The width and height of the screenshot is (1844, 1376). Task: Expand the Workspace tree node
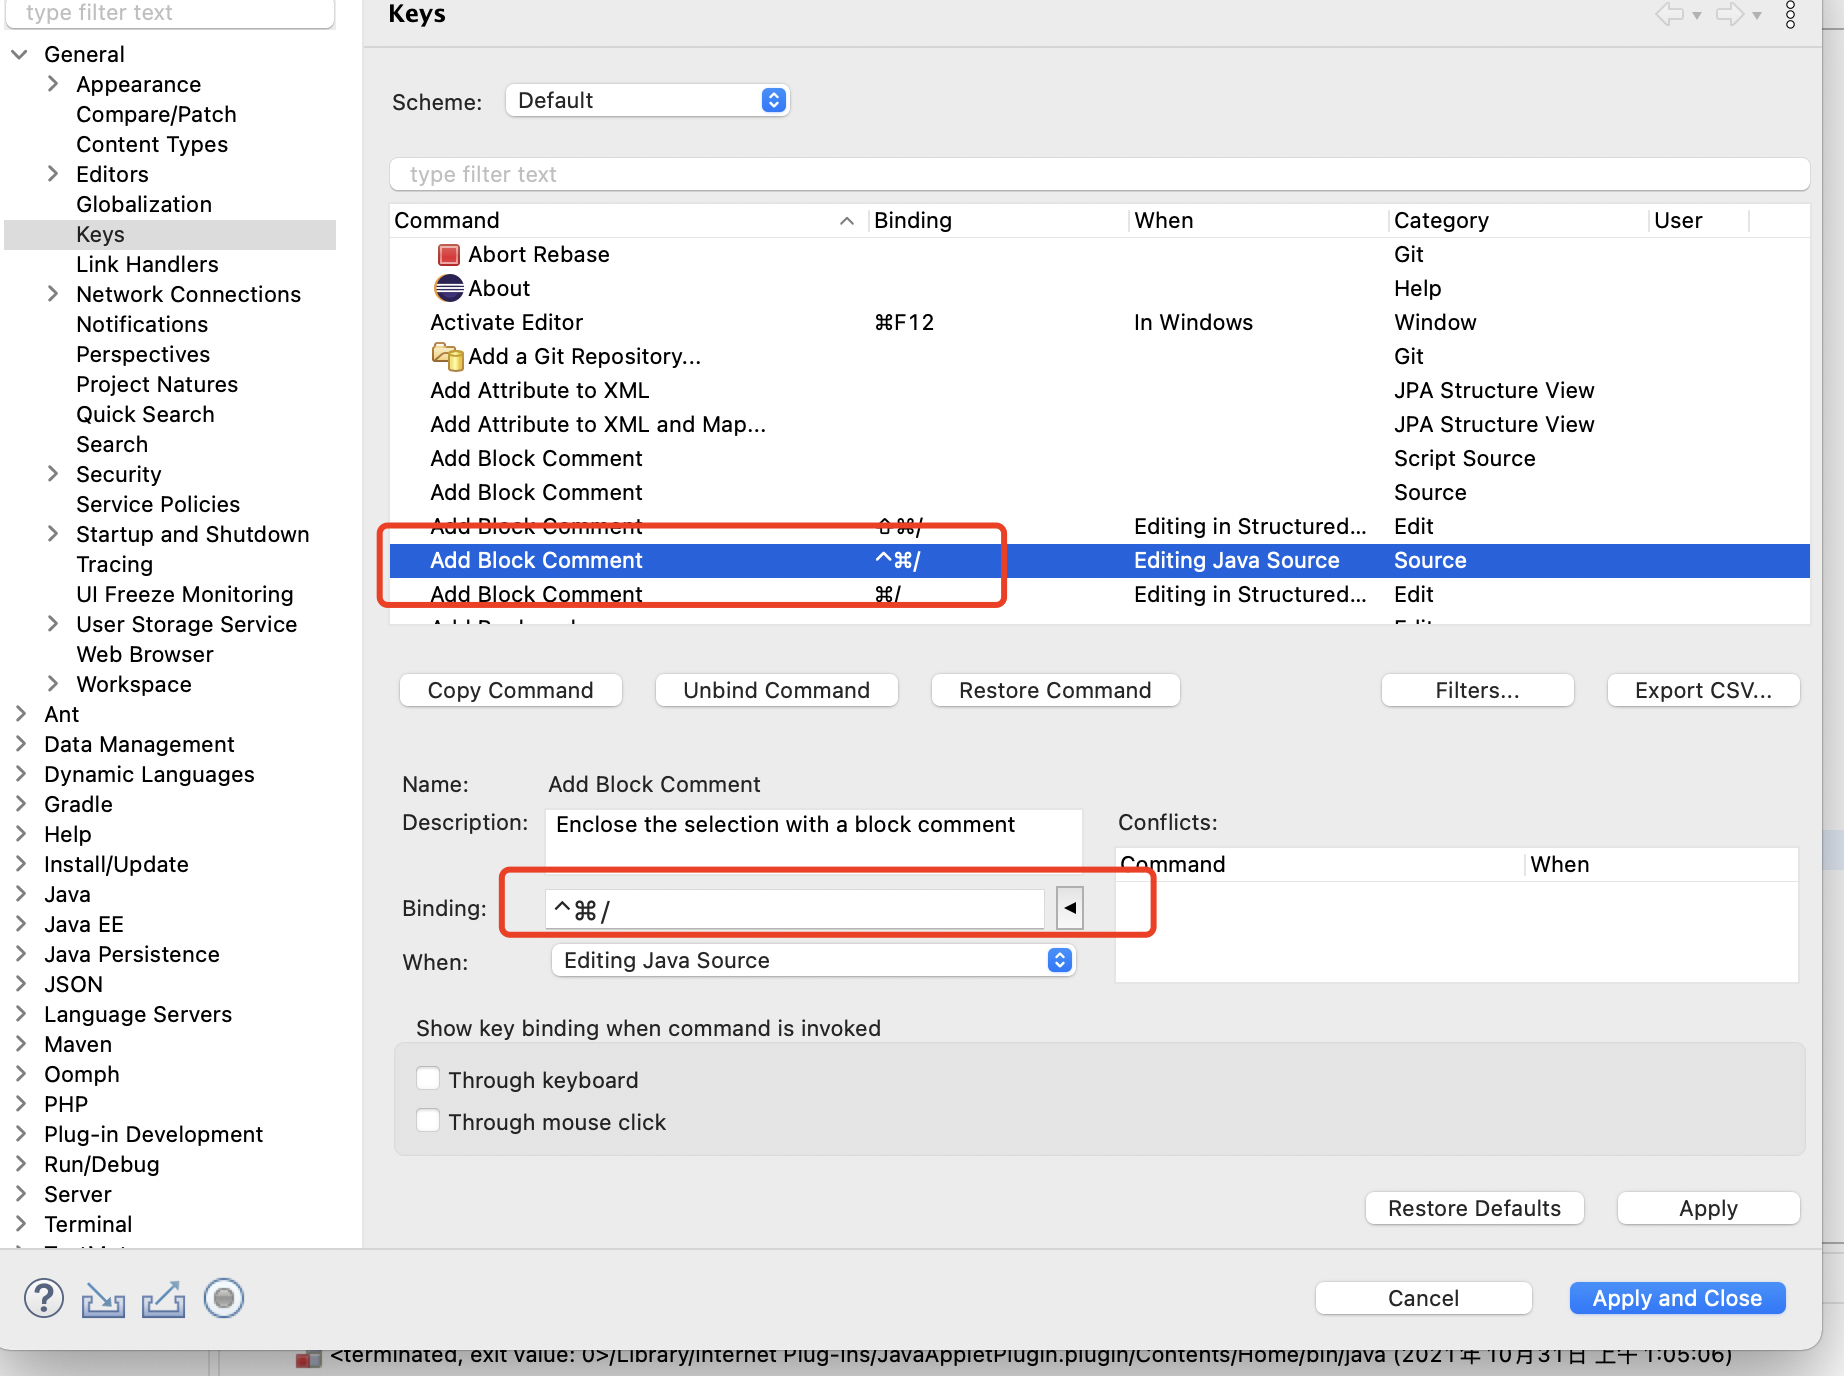(53, 684)
